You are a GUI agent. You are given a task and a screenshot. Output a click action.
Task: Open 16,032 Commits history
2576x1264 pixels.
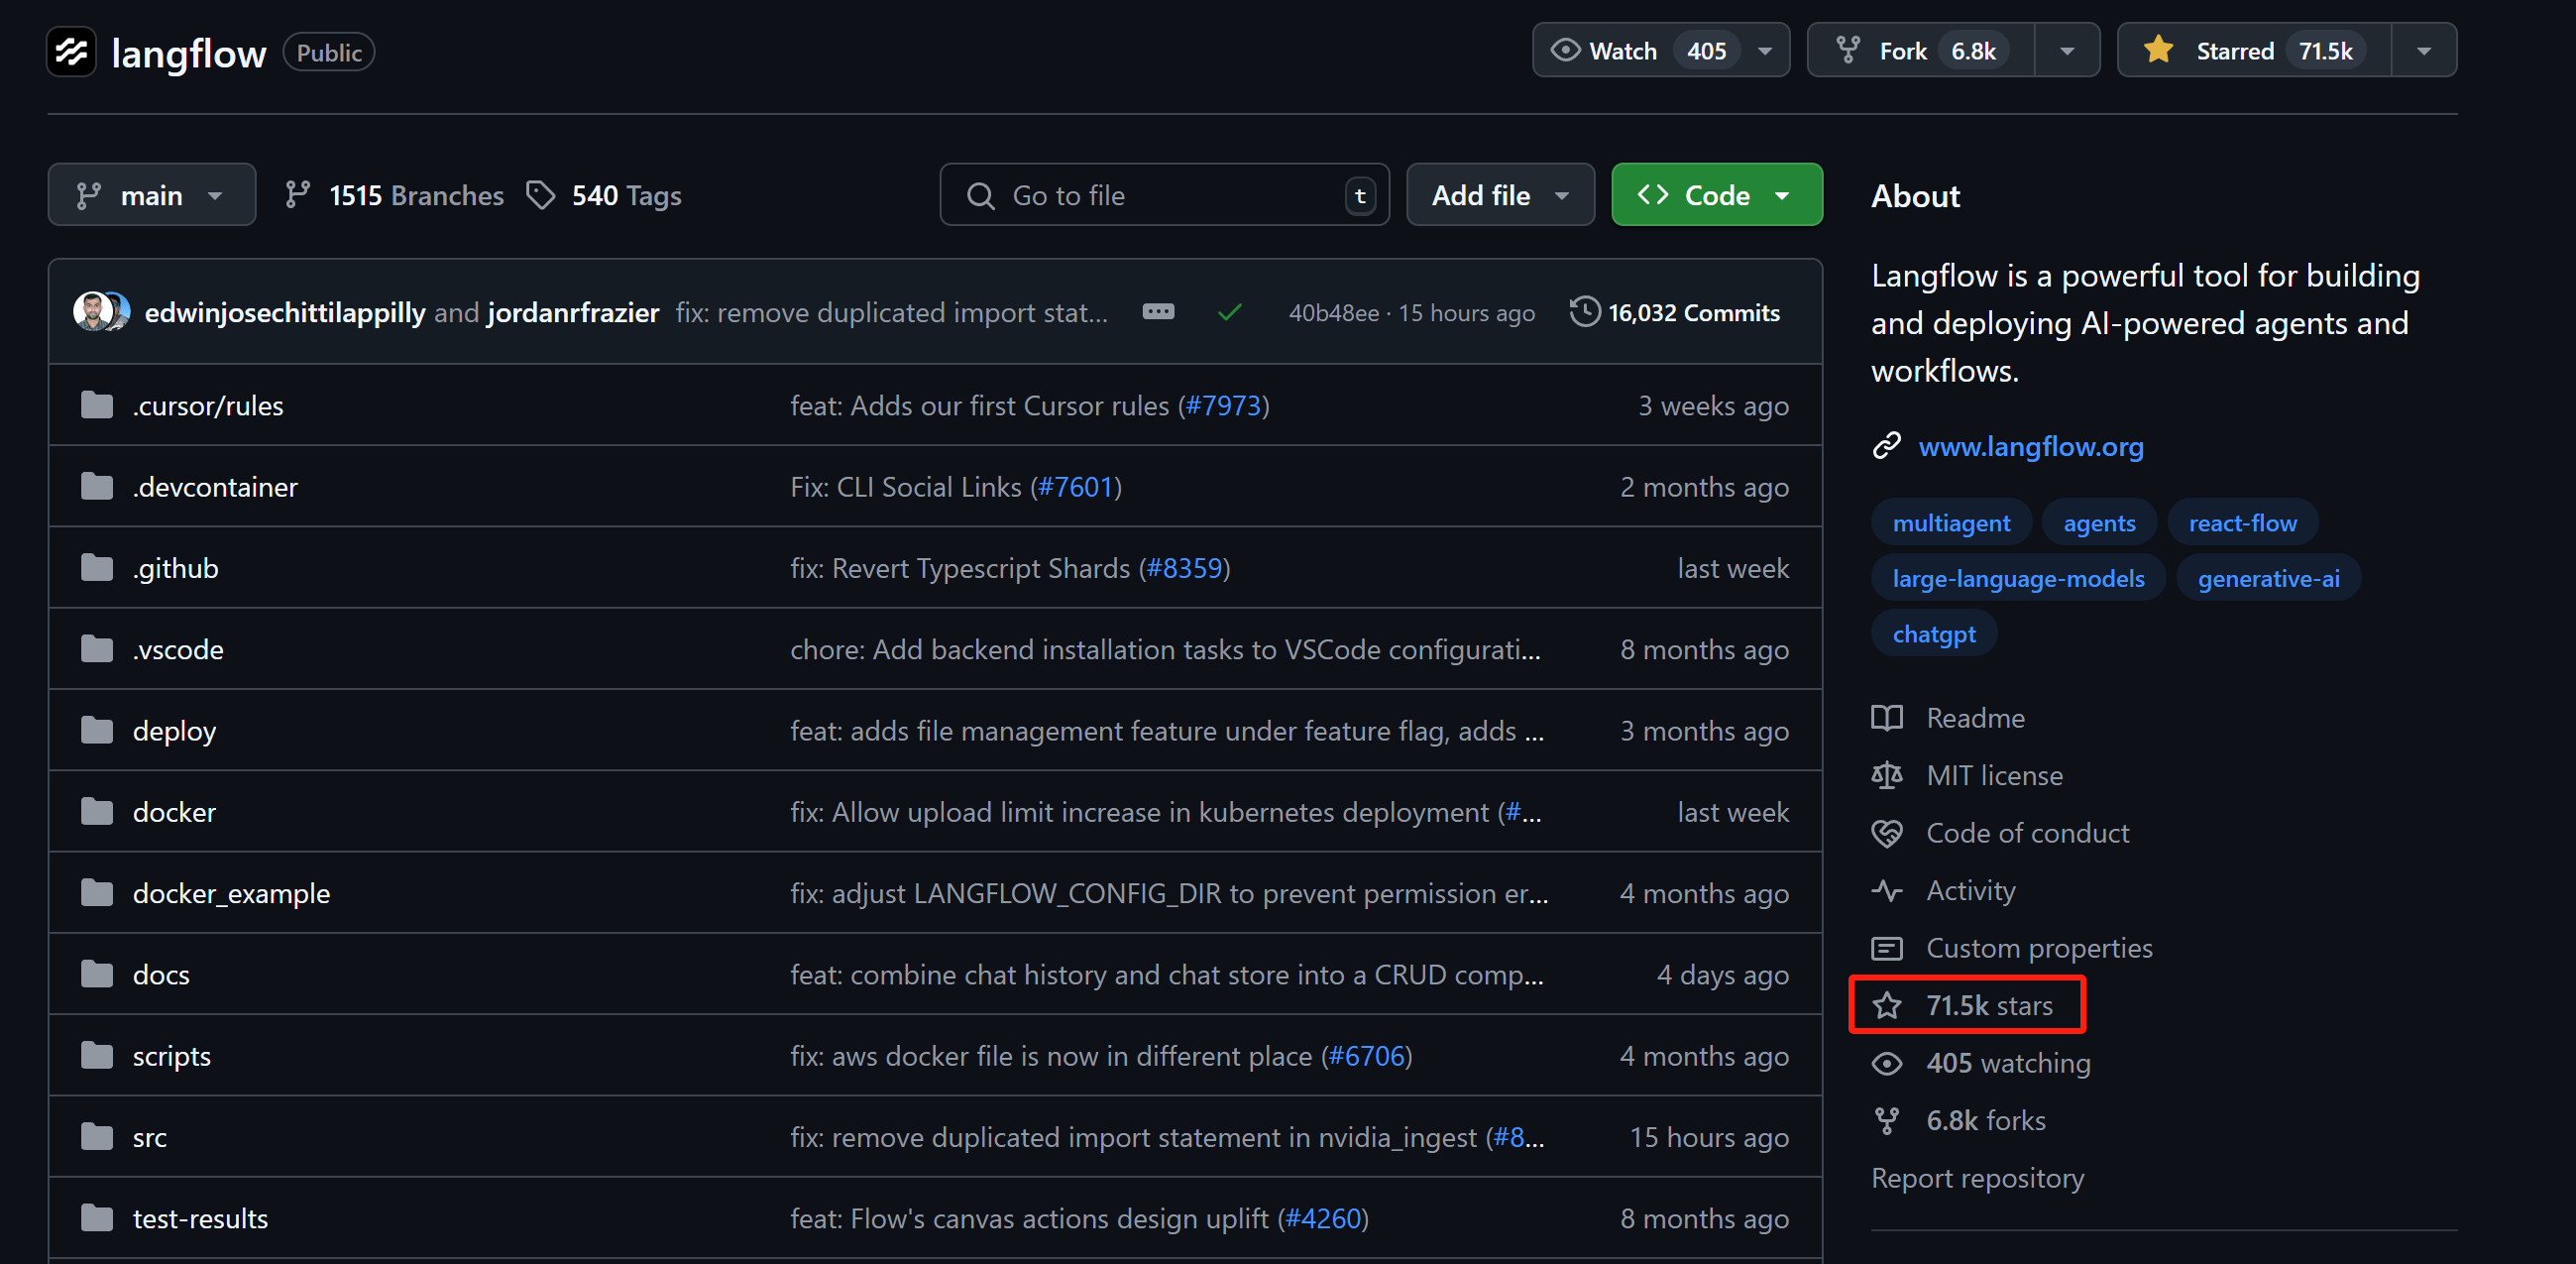tap(1675, 312)
